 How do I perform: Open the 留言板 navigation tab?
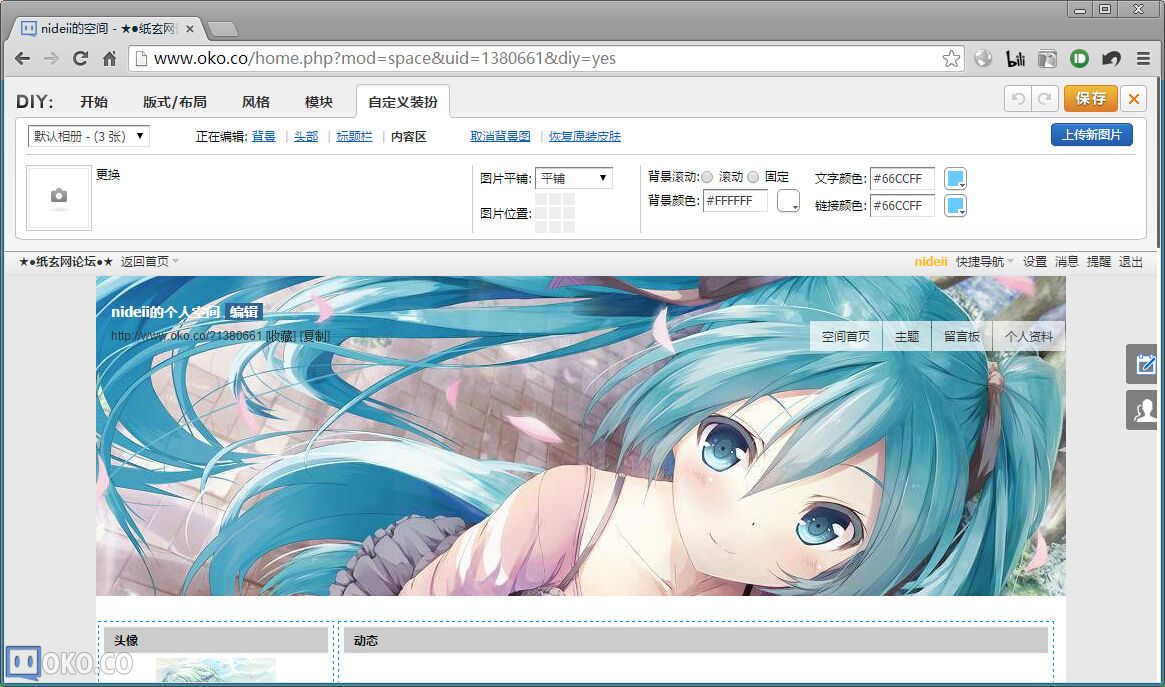962,336
